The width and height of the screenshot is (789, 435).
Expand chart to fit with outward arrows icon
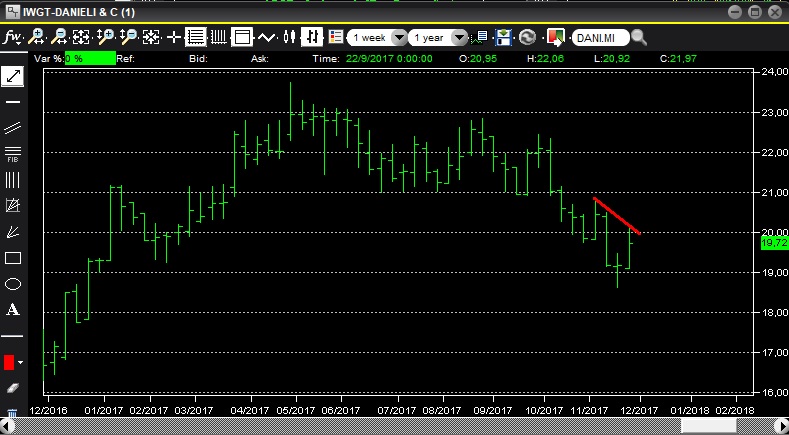click(x=81, y=37)
